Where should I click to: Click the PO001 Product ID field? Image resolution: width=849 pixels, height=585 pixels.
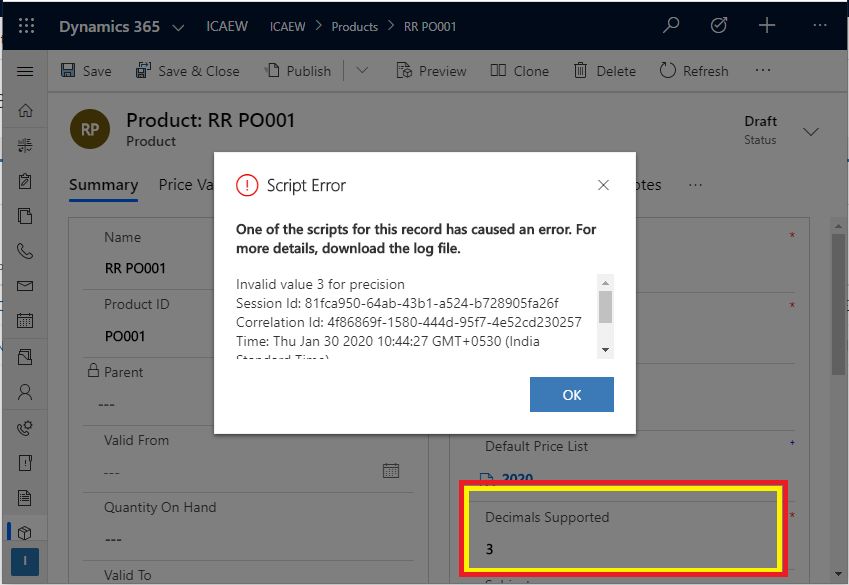tap(125, 336)
